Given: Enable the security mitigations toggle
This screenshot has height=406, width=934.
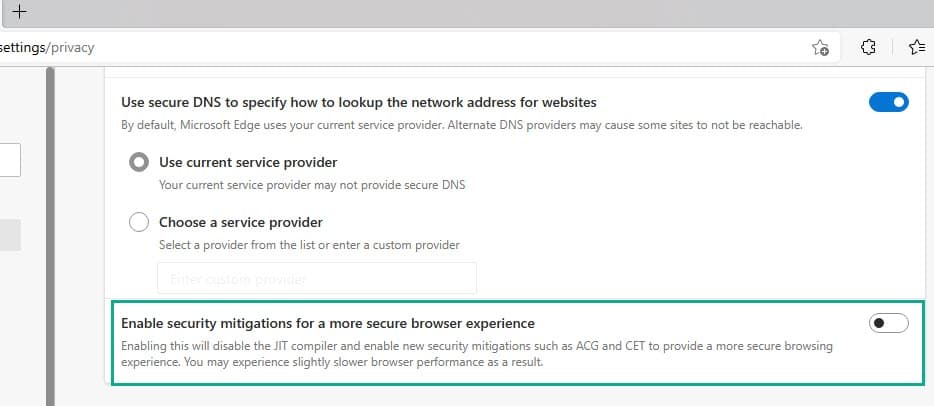Looking at the screenshot, I should (x=888, y=323).
